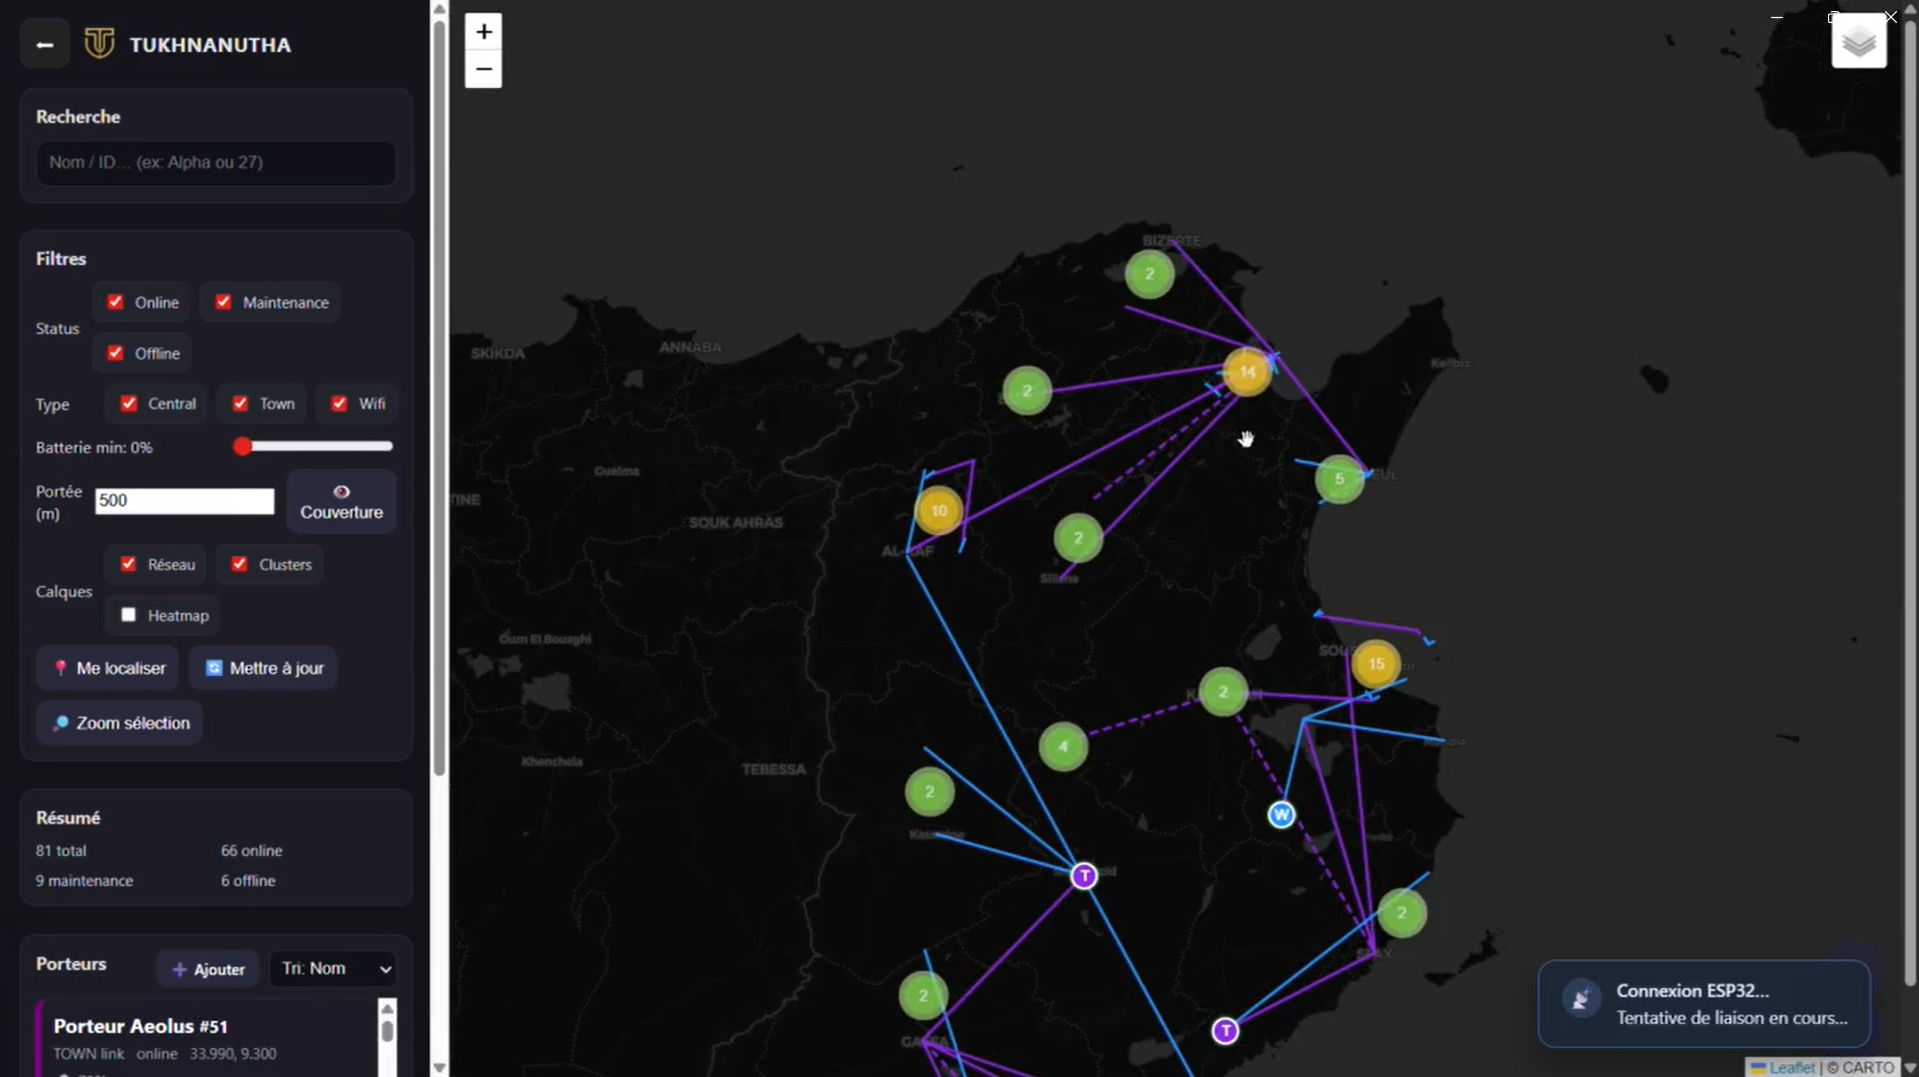Open the Tri: Nom sort dropdown

click(x=334, y=968)
